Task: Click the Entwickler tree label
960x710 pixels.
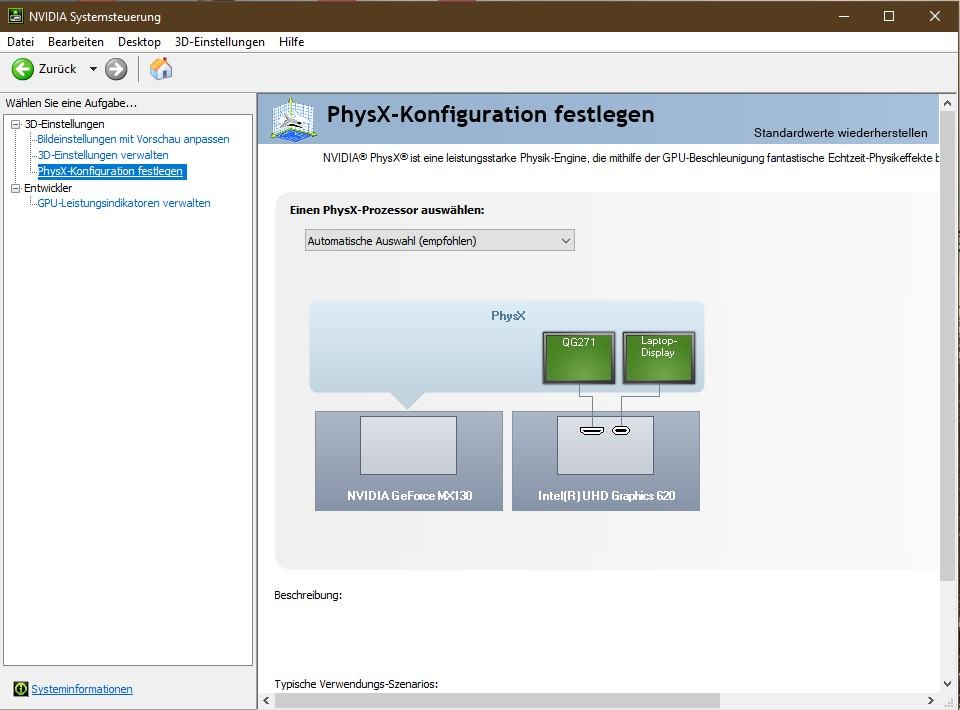Action: [x=48, y=188]
